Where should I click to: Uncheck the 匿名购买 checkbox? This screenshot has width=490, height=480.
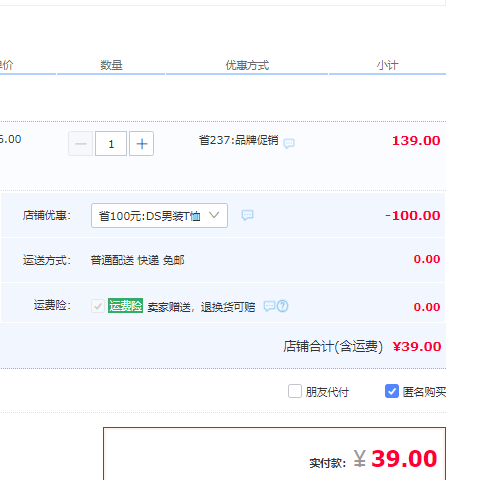[392, 391]
